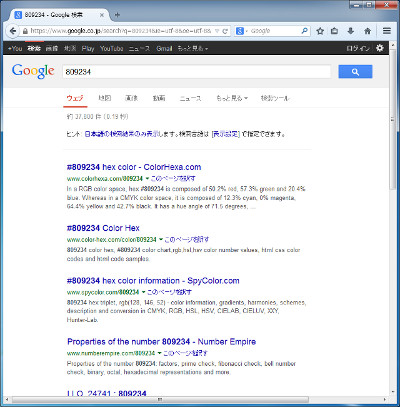Open the bookmarks list icon
The width and height of the screenshot is (400, 407).
click(x=334, y=31)
